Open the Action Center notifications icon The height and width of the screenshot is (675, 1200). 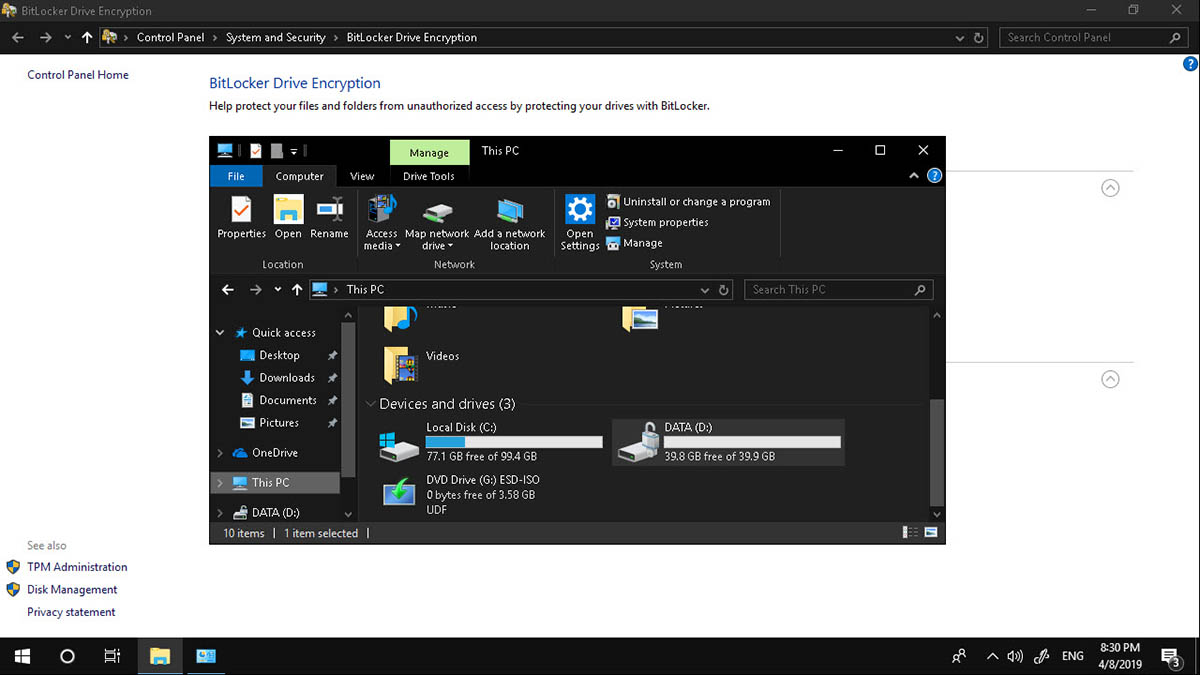point(1170,656)
